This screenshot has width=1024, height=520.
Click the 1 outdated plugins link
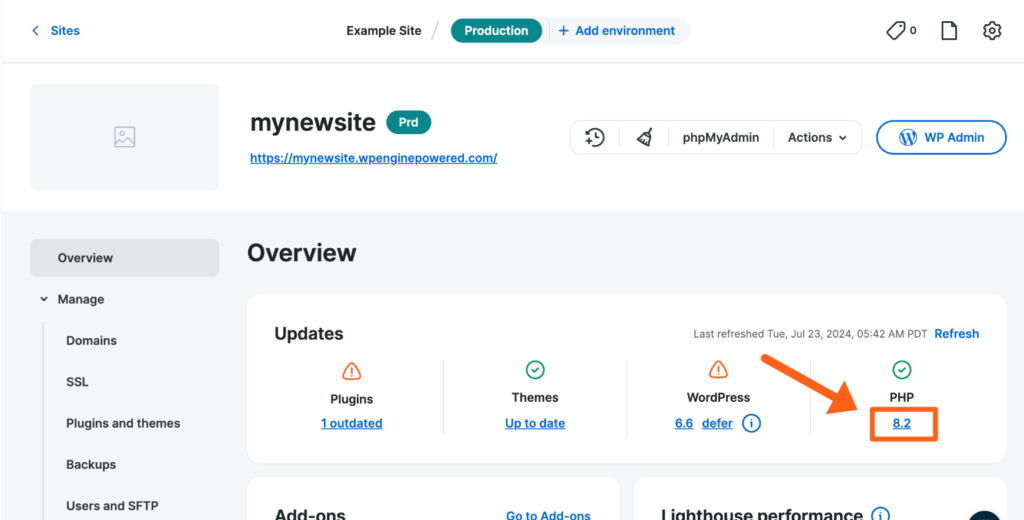coord(351,423)
